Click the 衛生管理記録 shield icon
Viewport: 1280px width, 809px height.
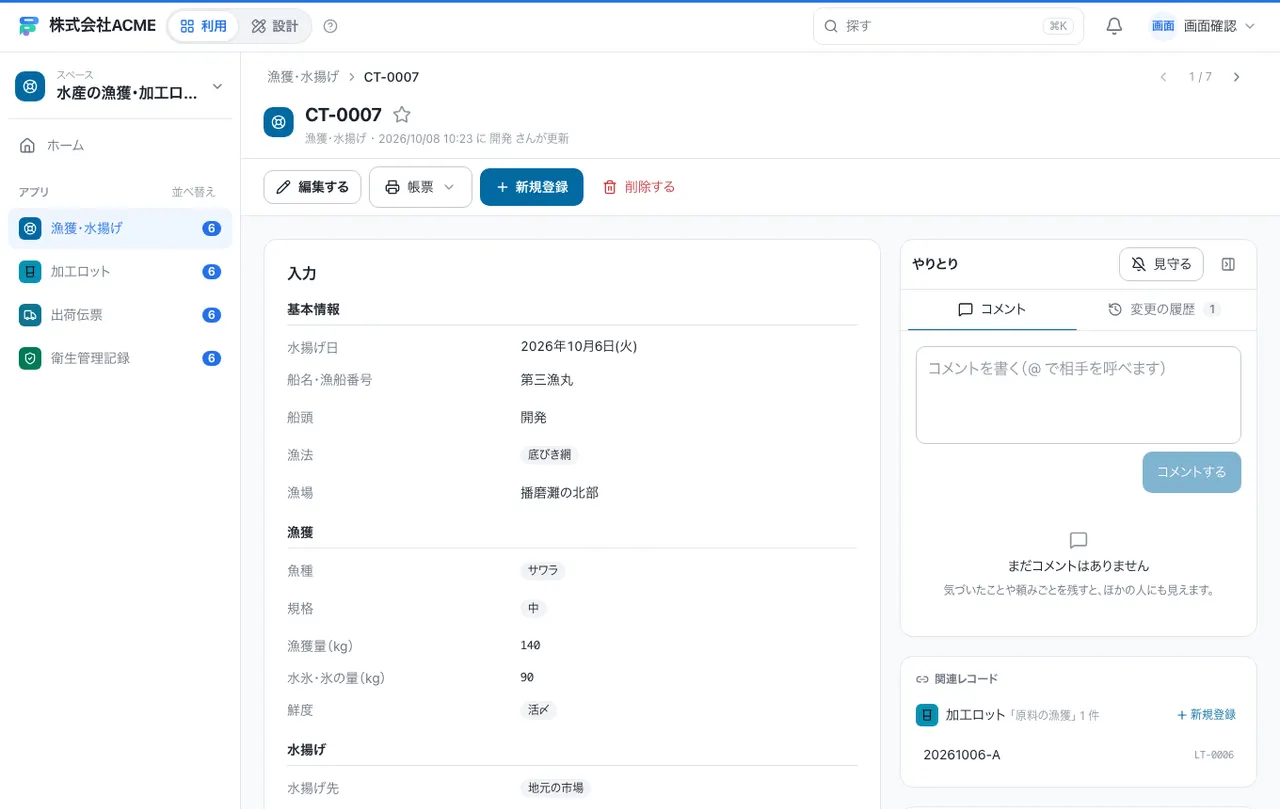(30, 358)
